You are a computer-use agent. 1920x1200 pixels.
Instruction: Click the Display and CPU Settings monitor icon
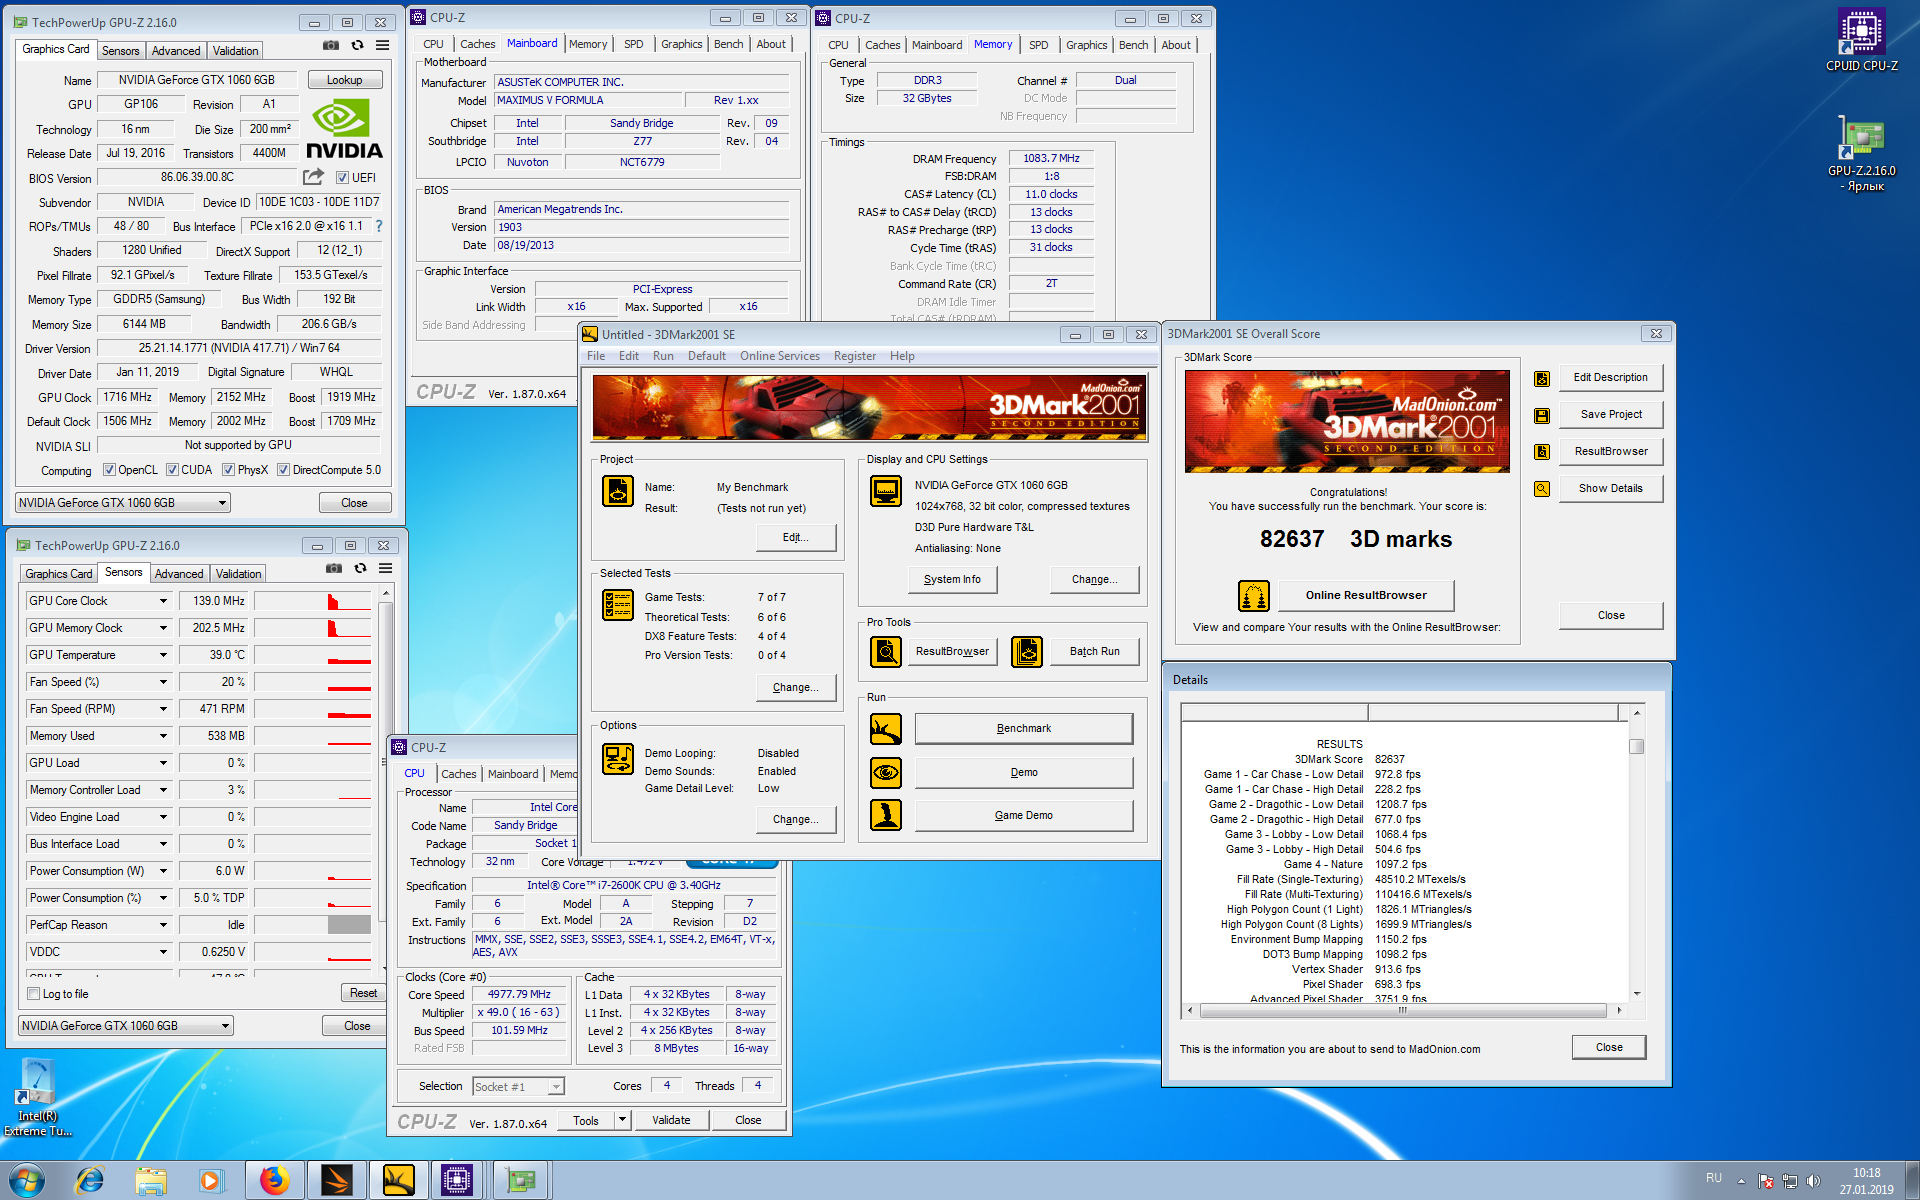coord(886,491)
